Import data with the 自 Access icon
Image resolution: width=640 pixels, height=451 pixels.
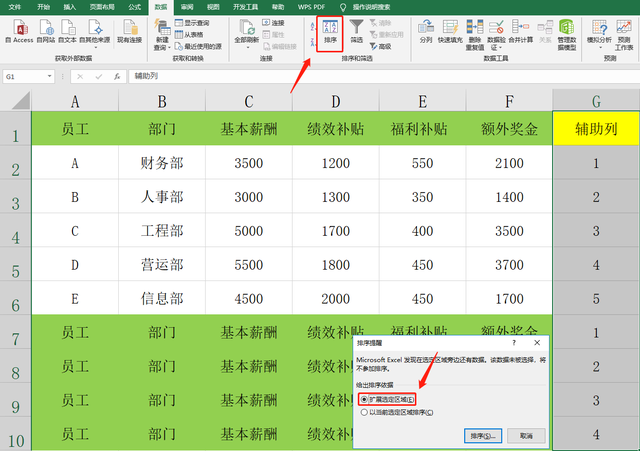coord(19,32)
